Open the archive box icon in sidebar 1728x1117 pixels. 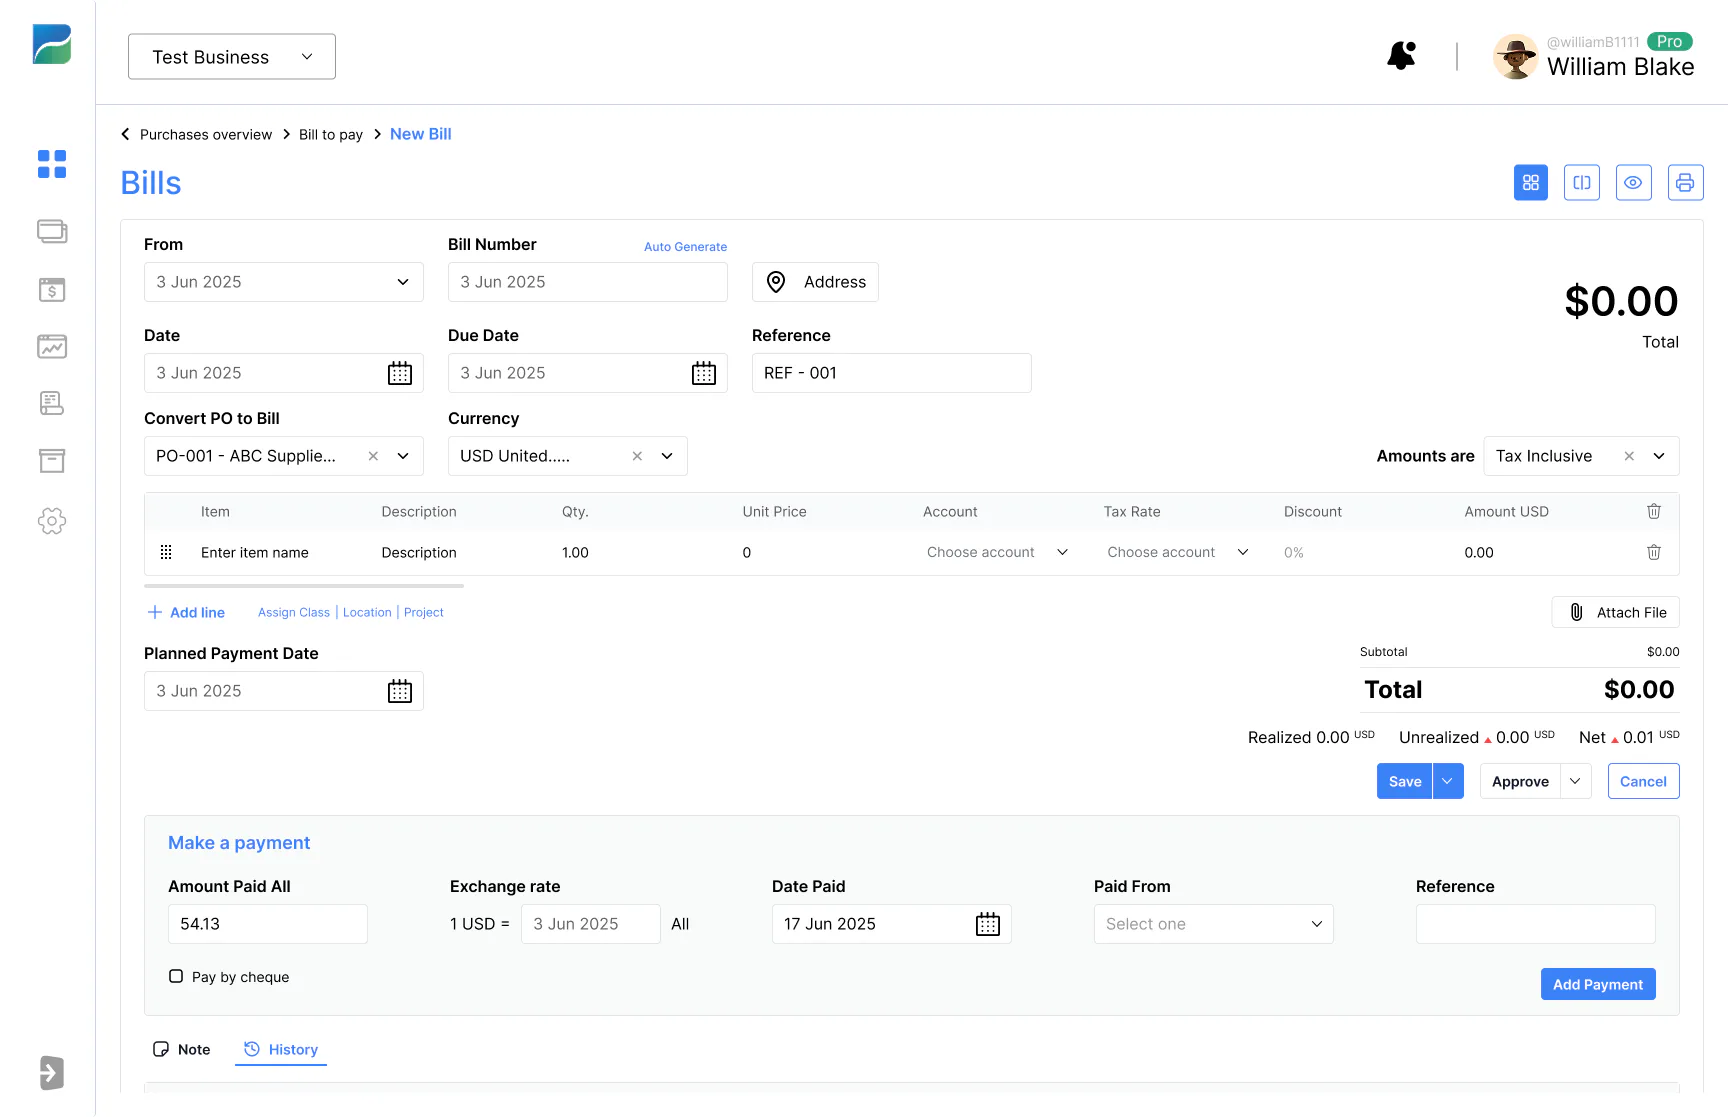coord(52,461)
